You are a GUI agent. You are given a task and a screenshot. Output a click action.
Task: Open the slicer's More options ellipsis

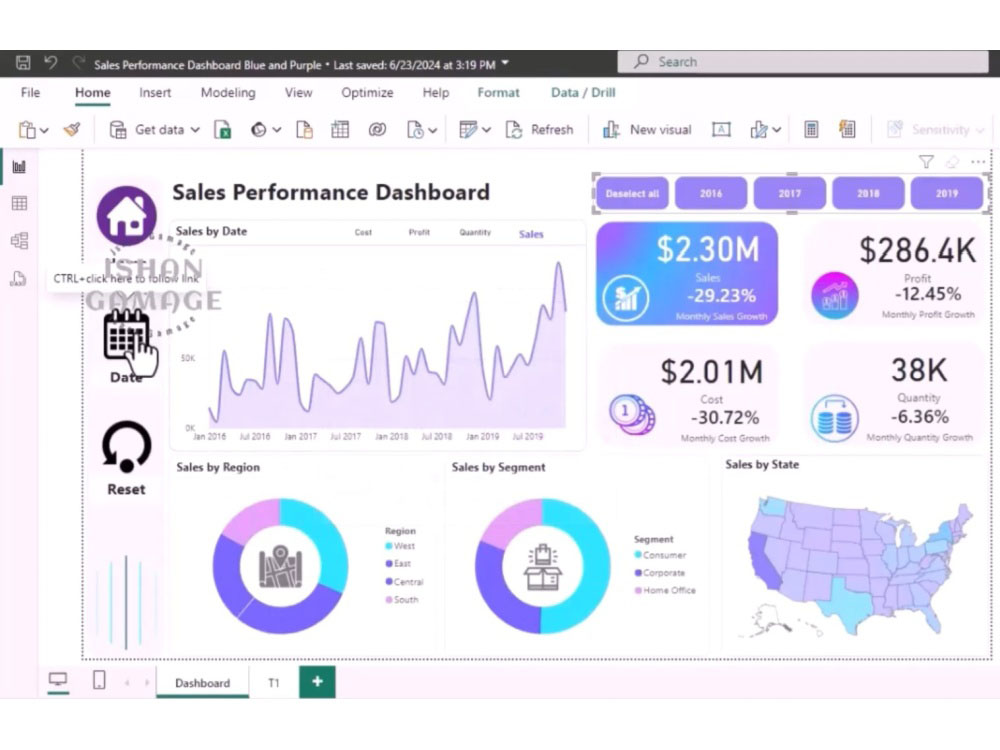pos(978,162)
